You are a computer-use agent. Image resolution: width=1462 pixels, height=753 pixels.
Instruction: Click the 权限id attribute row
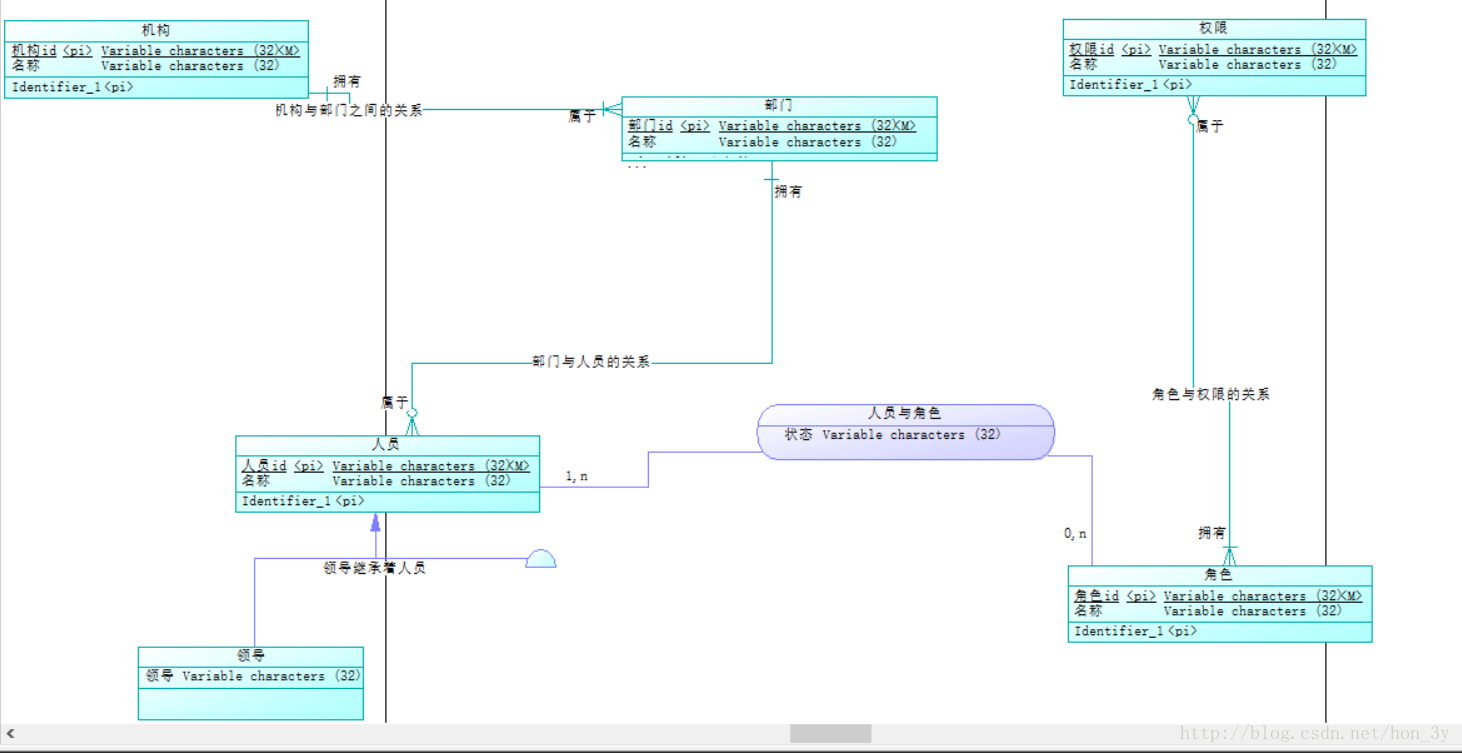click(1213, 49)
